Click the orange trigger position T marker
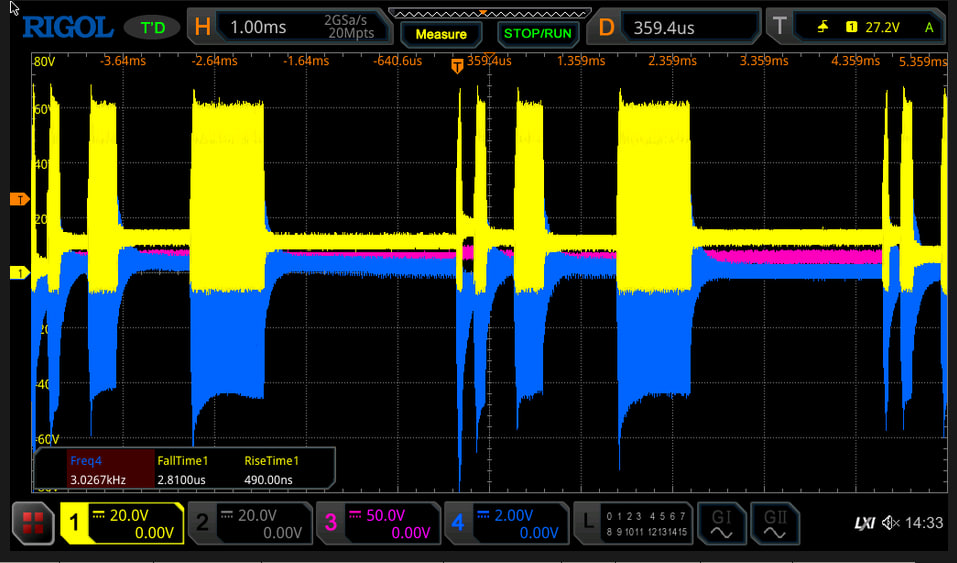 (457, 67)
